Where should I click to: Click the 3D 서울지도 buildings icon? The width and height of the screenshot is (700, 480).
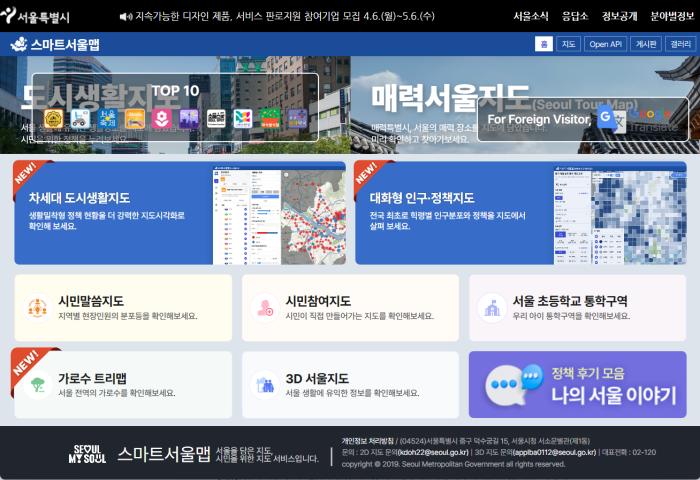click(x=265, y=385)
